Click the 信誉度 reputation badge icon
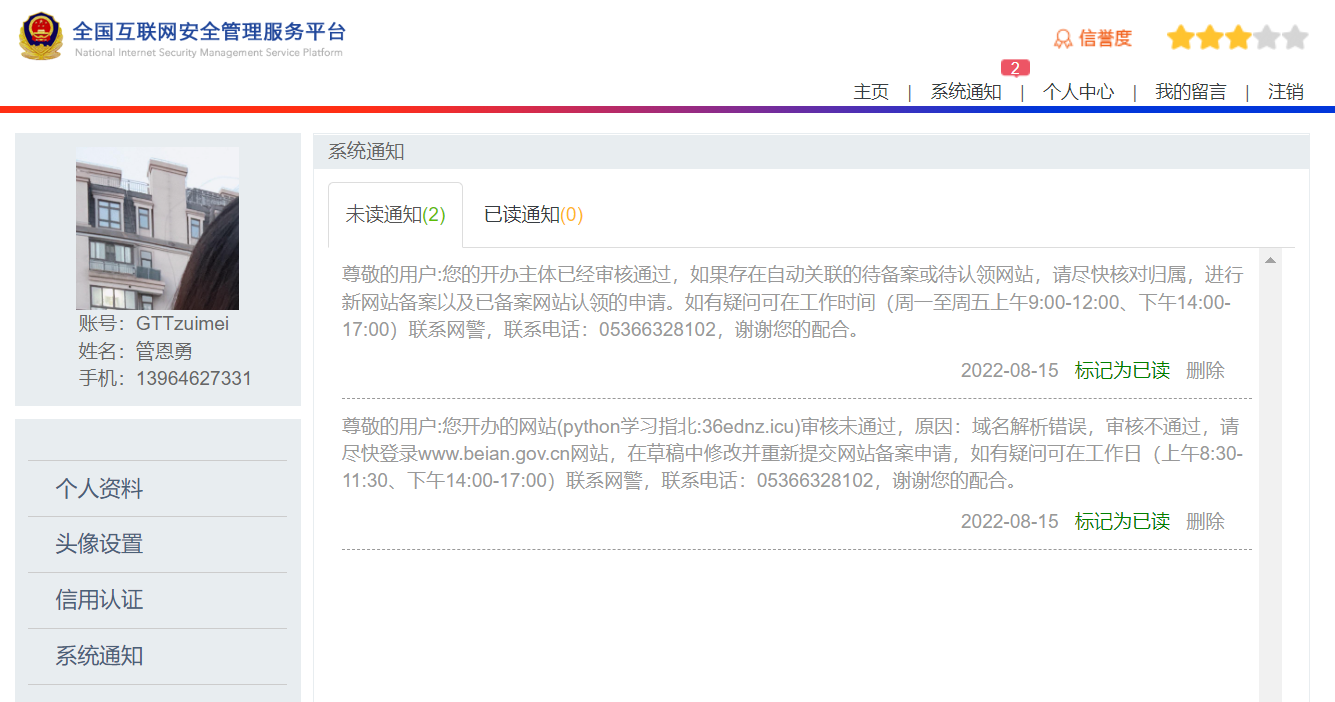The width and height of the screenshot is (1335, 702). point(1062,39)
